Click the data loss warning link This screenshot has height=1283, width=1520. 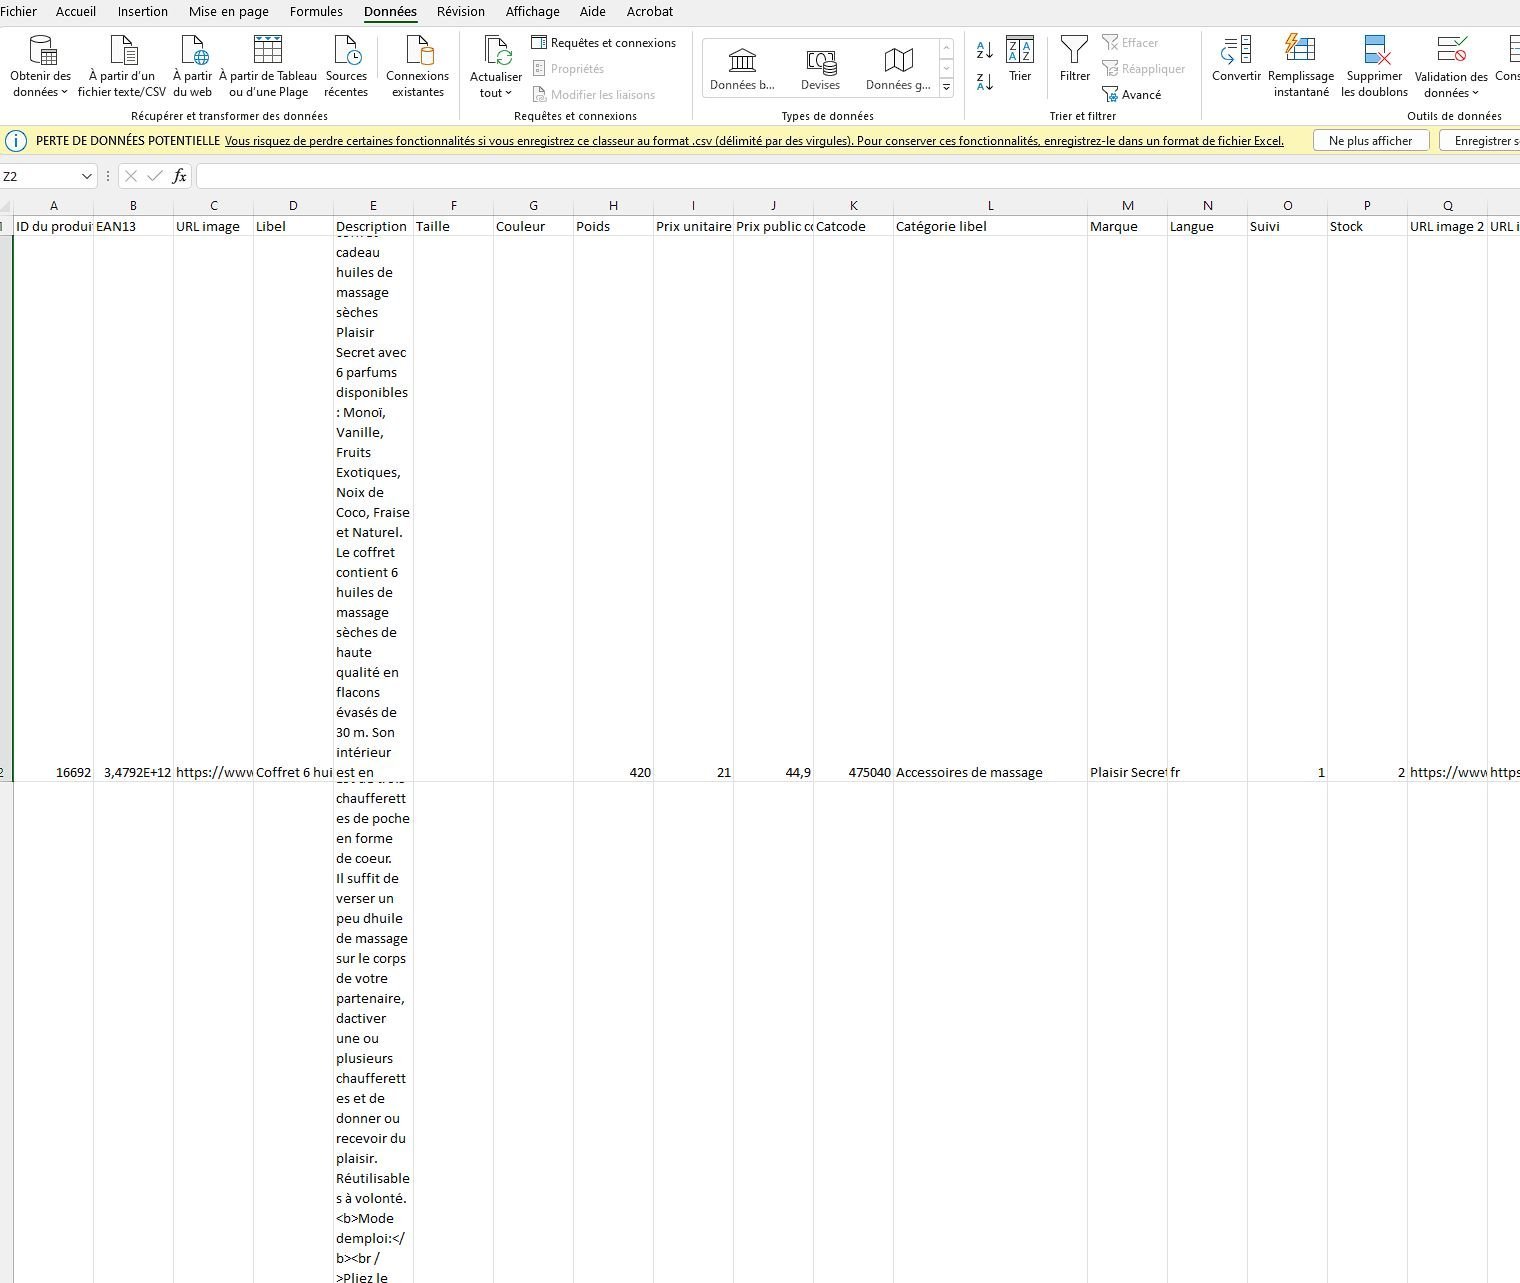(754, 141)
